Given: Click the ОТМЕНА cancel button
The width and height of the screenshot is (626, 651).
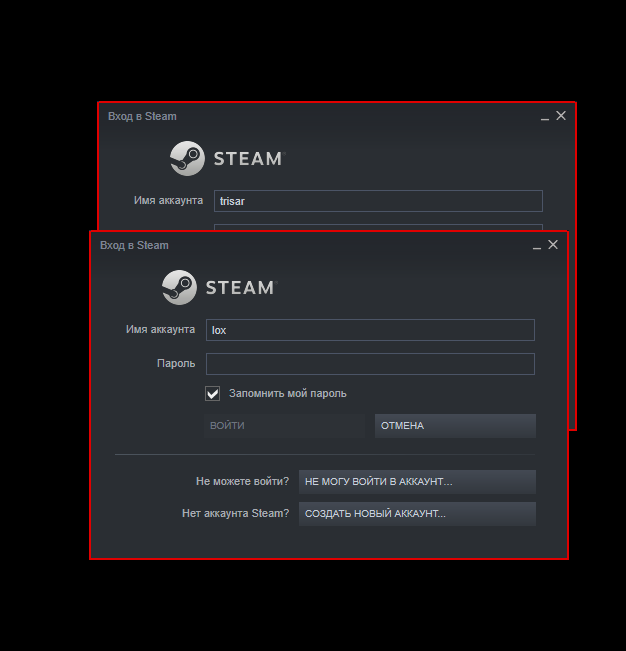Looking at the screenshot, I should 455,426.
